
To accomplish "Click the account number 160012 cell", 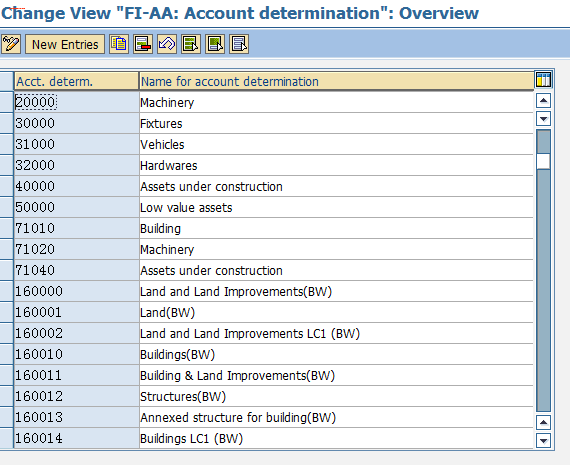I will [76, 396].
